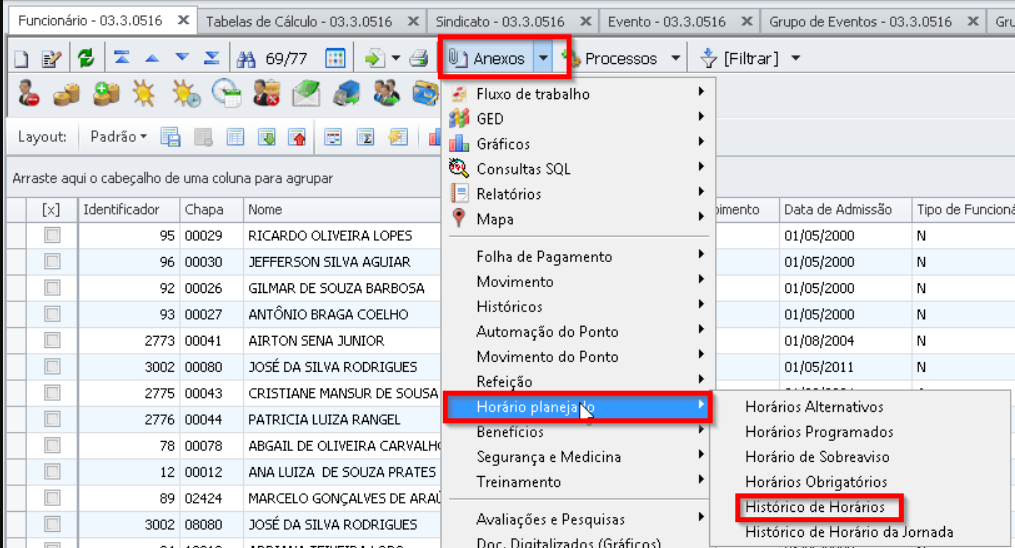This screenshot has width=1015, height=548.
Task: Check the box for GILMAR DE SOUZA BARBOSA
Action: [x=52, y=288]
